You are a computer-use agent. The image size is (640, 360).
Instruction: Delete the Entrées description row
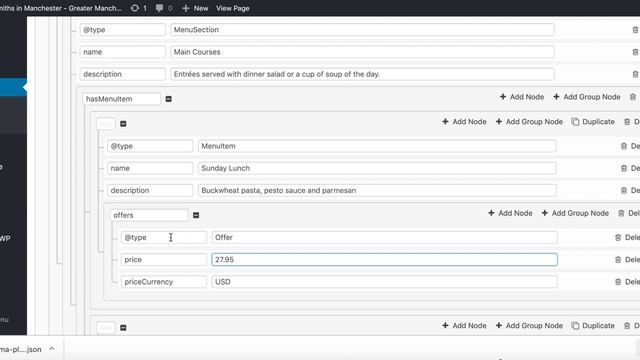(635, 74)
